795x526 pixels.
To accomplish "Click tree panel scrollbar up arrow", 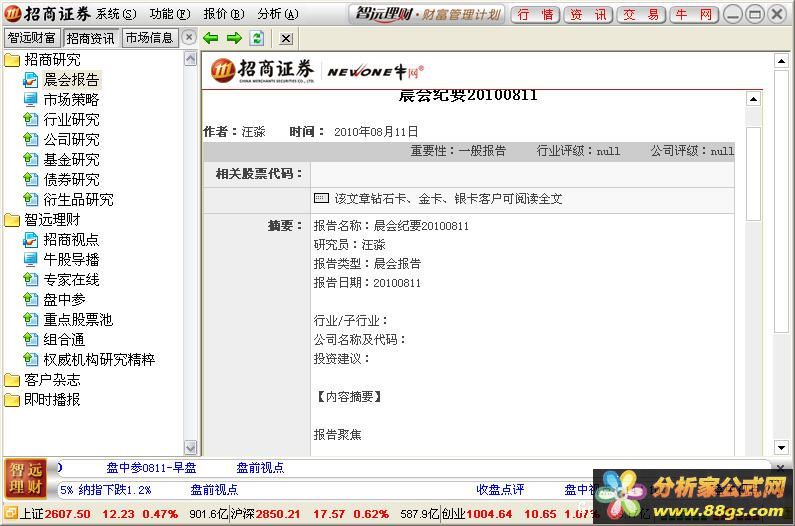I will pyautogui.click(x=190, y=59).
